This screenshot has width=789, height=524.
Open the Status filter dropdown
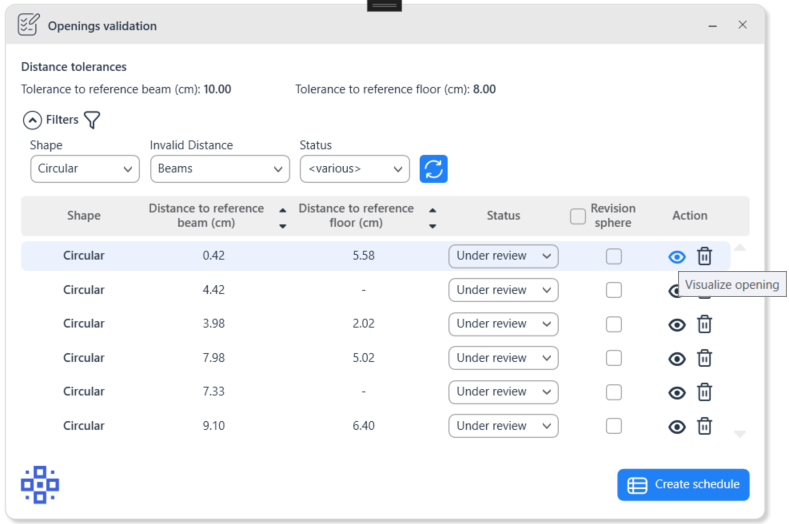click(x=354, y=169)
